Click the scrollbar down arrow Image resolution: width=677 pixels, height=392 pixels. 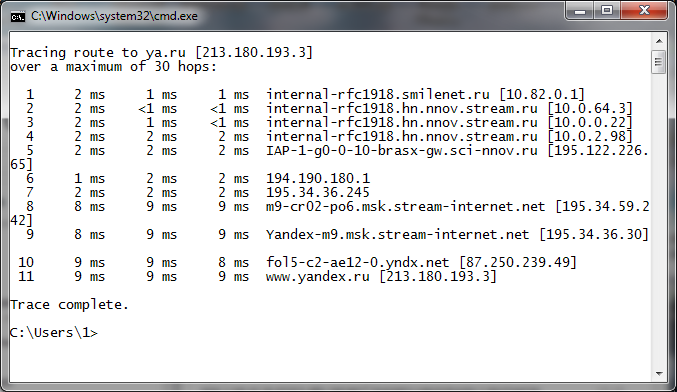pyautogui.click(x=659, y=374)
